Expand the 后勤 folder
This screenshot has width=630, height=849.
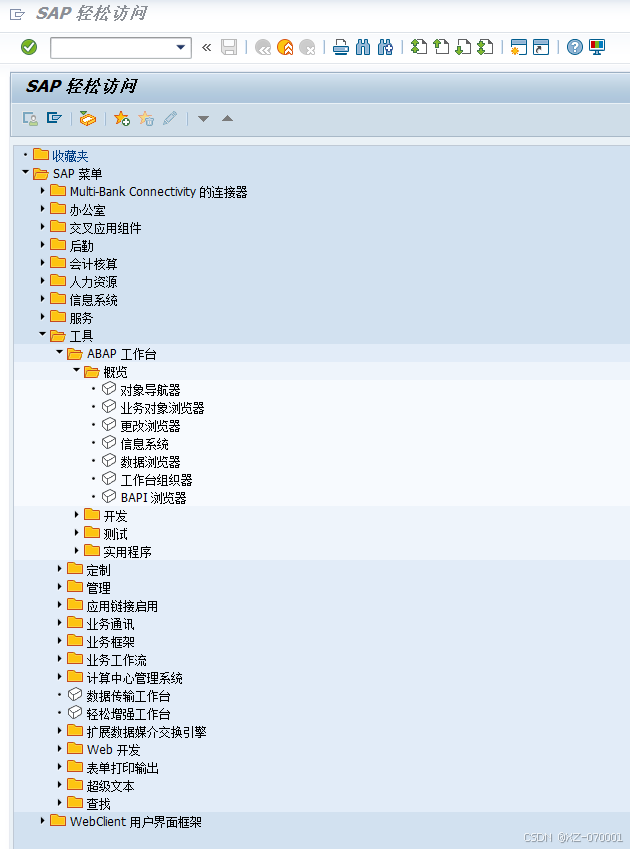click(x=43, y=245)
